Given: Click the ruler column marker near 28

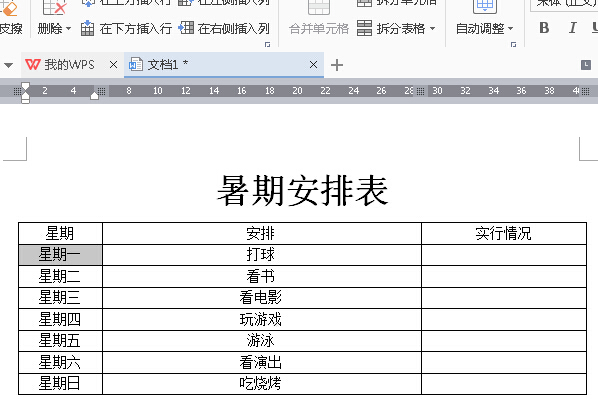Looking at the screenshot, I should click(420, 91).
